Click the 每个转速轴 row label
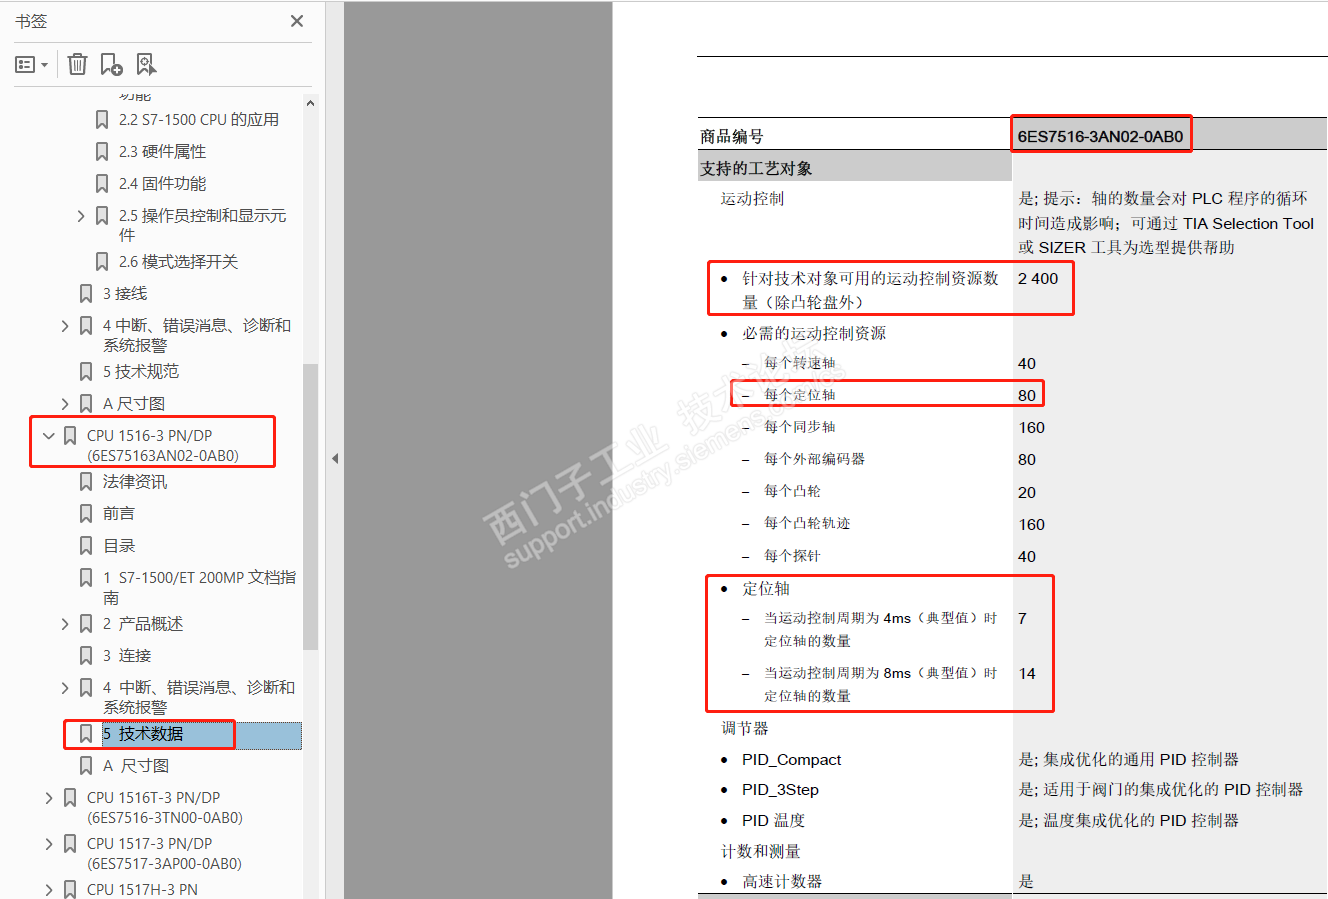This screenshot has width=1328, height=899. coord(800,363)
